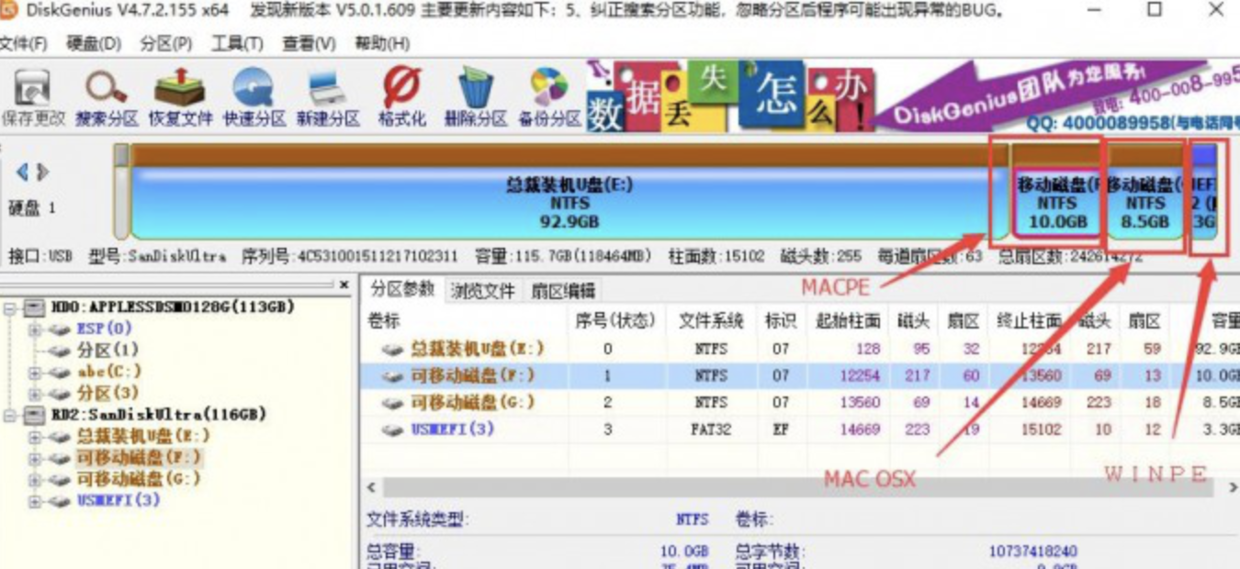Click the DiskGenius banner advertisement
The height and width of the screenshot is (569, 1240).
click(x=912, y=97)
